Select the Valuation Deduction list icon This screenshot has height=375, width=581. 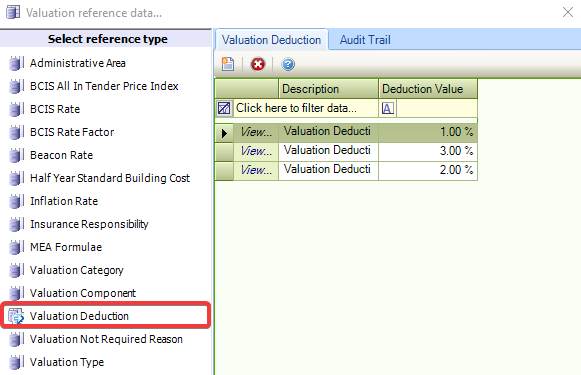point(16,316)
